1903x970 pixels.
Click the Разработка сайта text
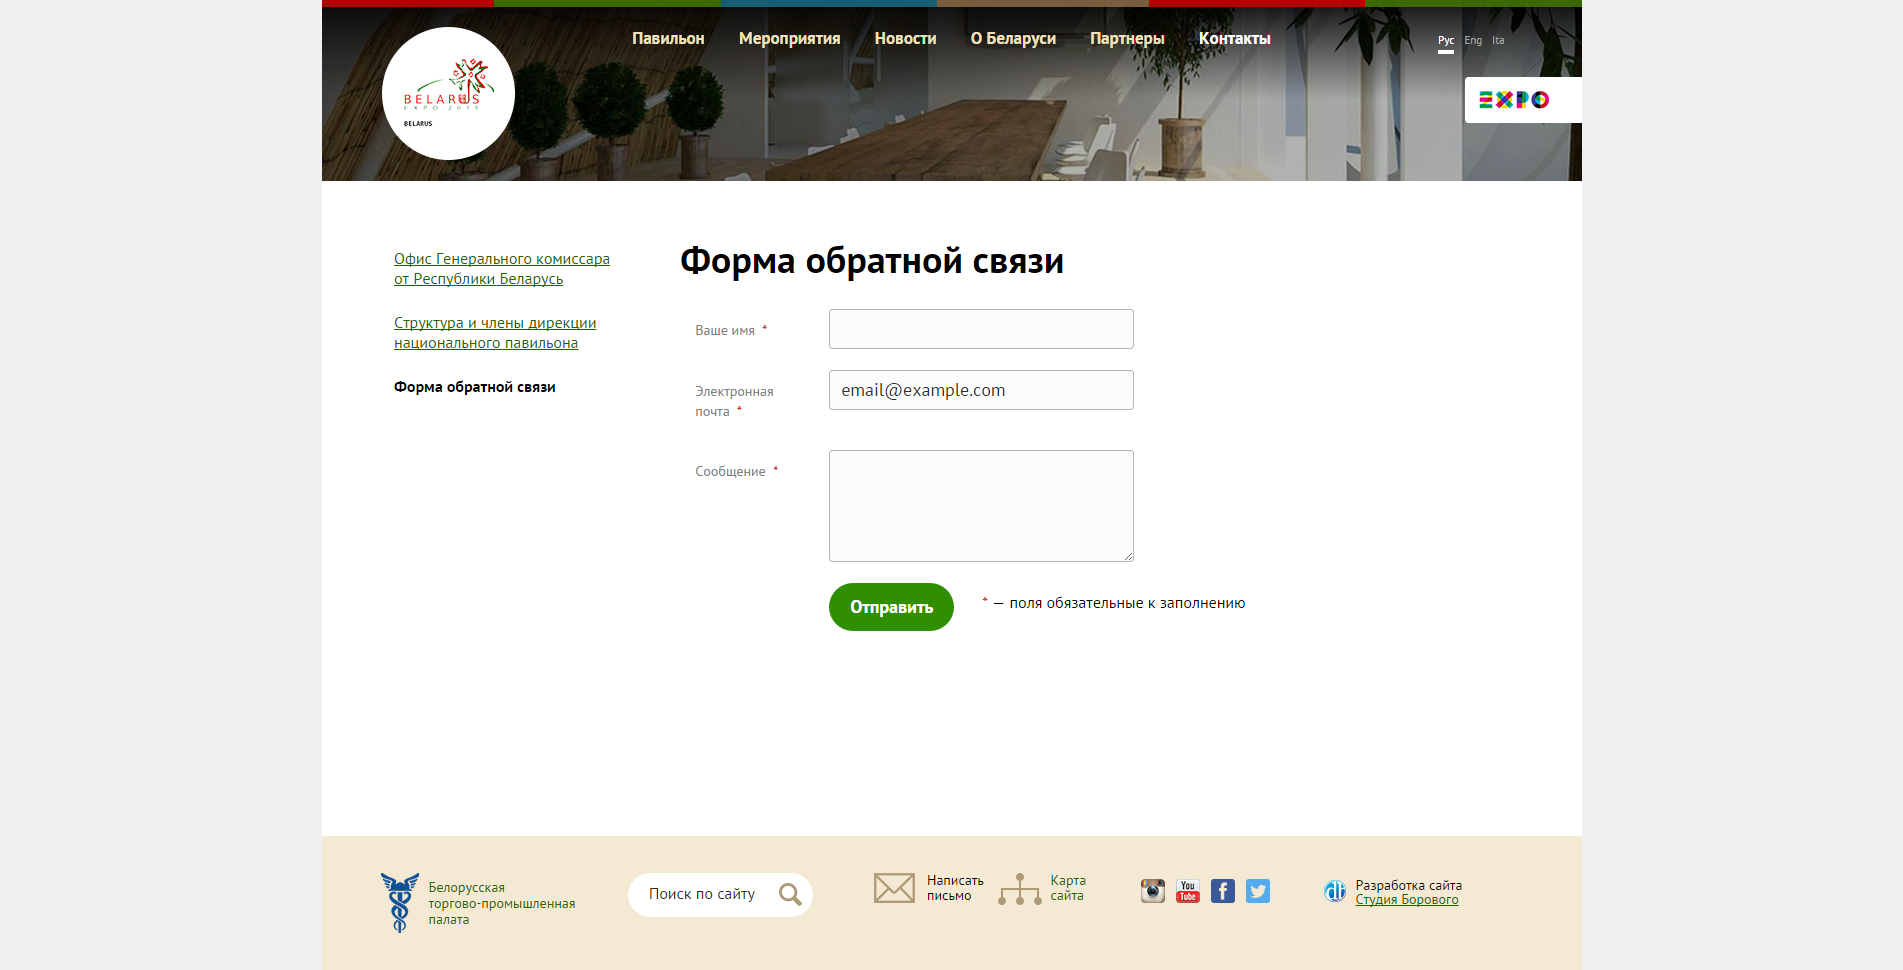1408,885
